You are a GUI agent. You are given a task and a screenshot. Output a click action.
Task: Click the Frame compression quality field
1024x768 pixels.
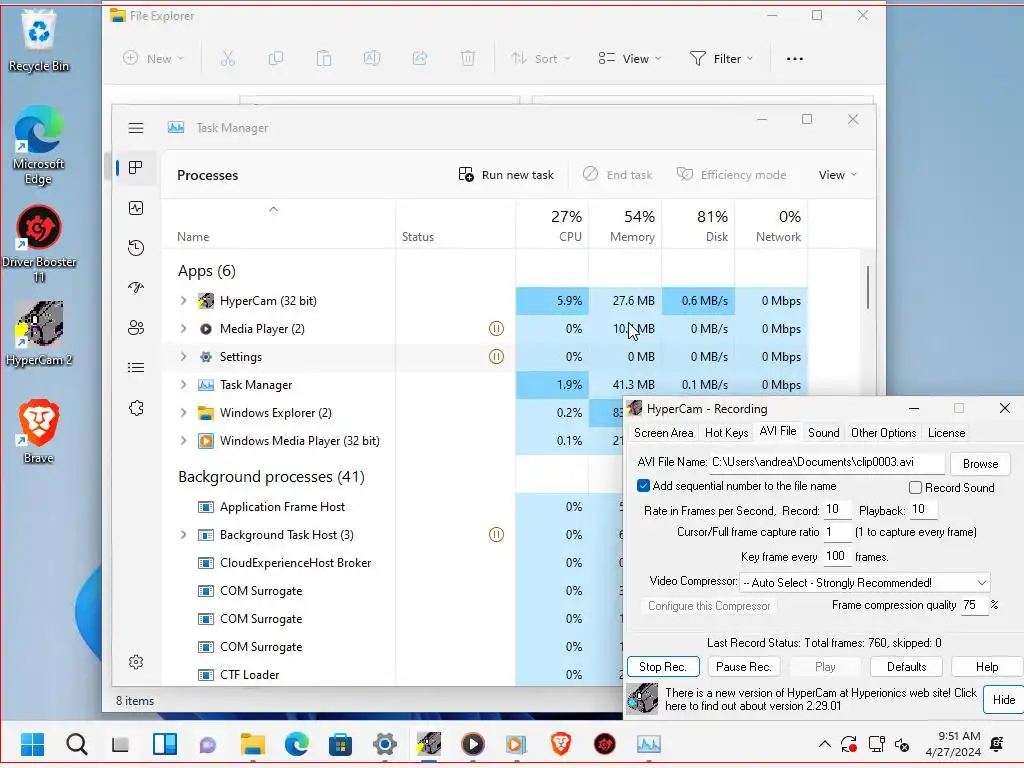pyautogui.click(x=973, y=605)
